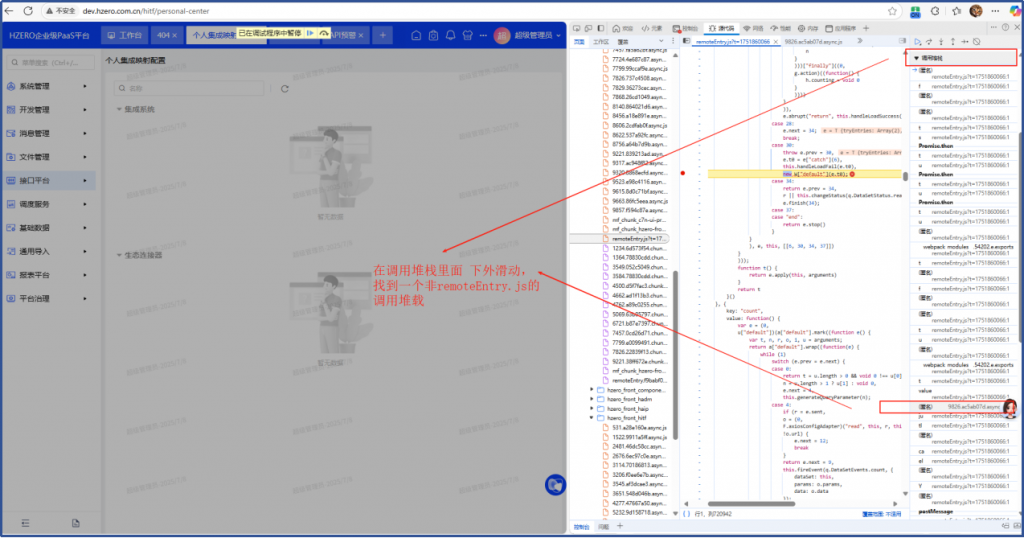Resume script execution in debugger toolbar
The width and height of the screenshot is (1024, 538).
click(x=917, y=41)
